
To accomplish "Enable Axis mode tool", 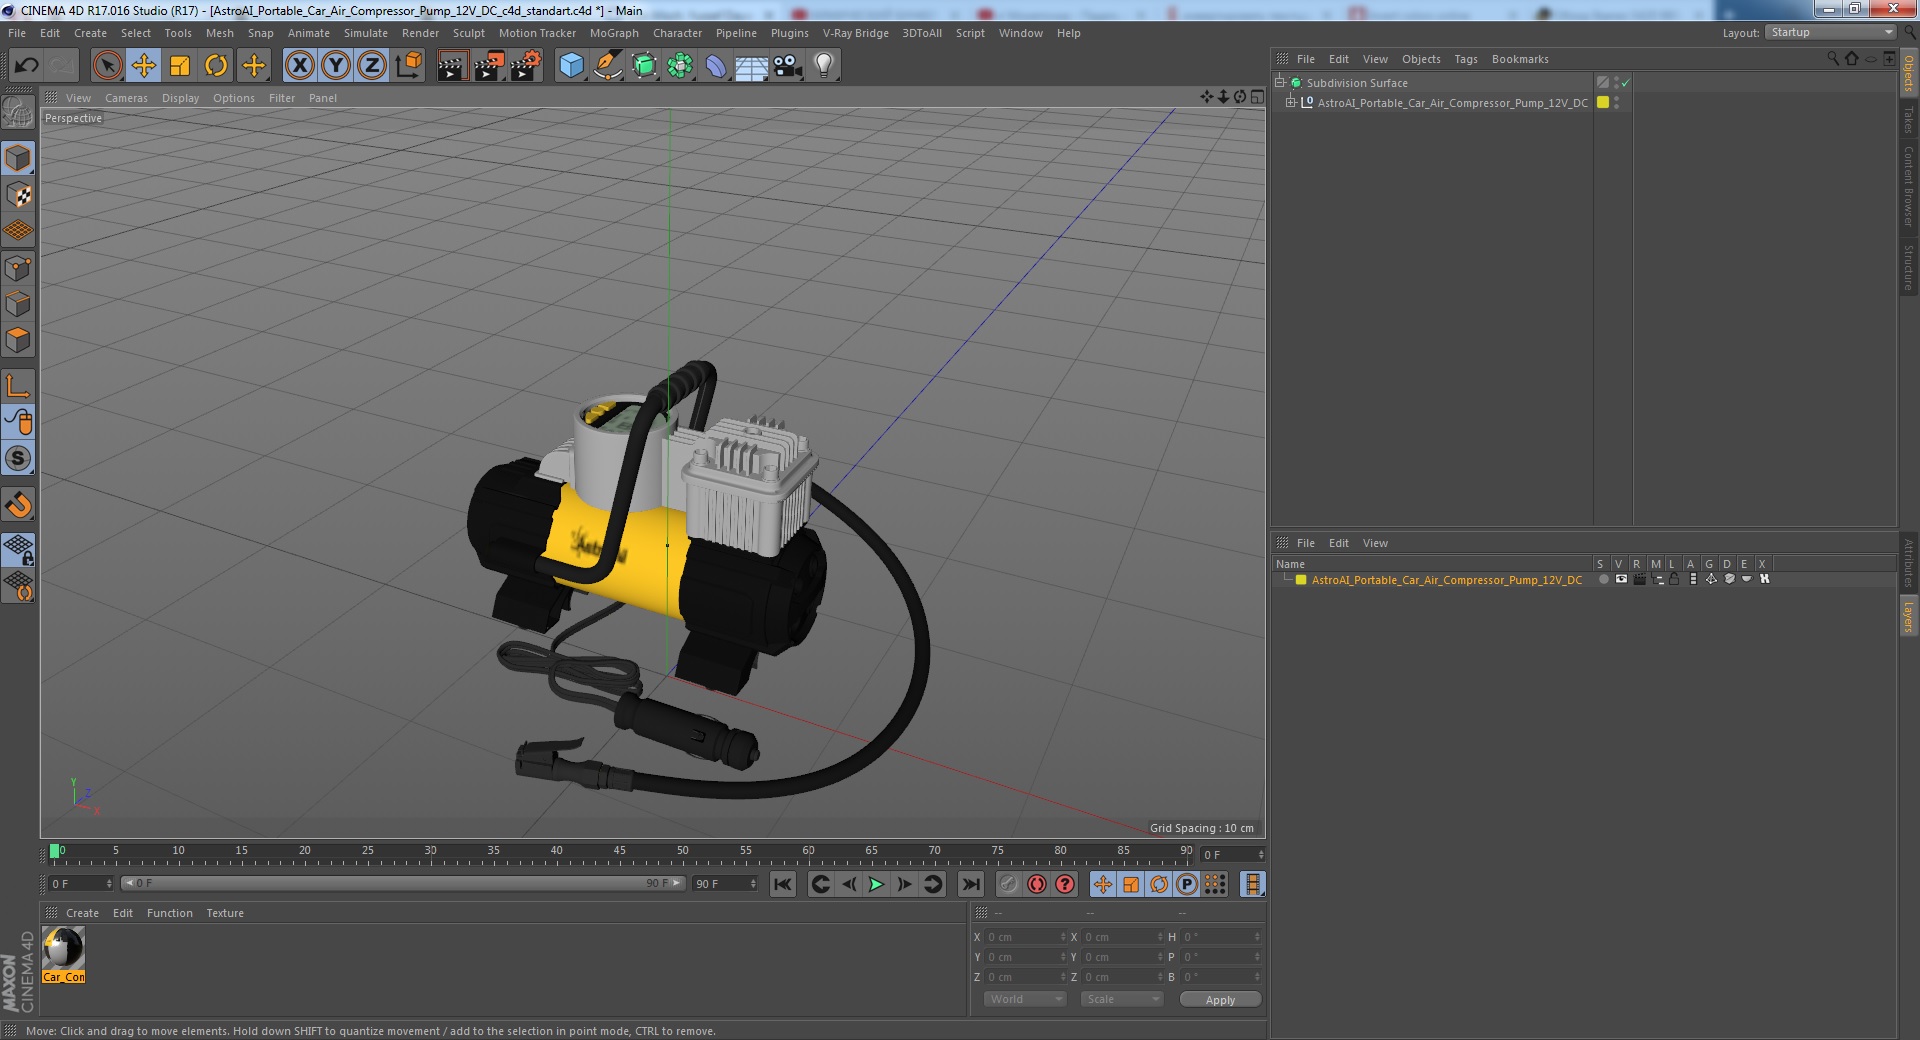I will [x=18, y=386].
